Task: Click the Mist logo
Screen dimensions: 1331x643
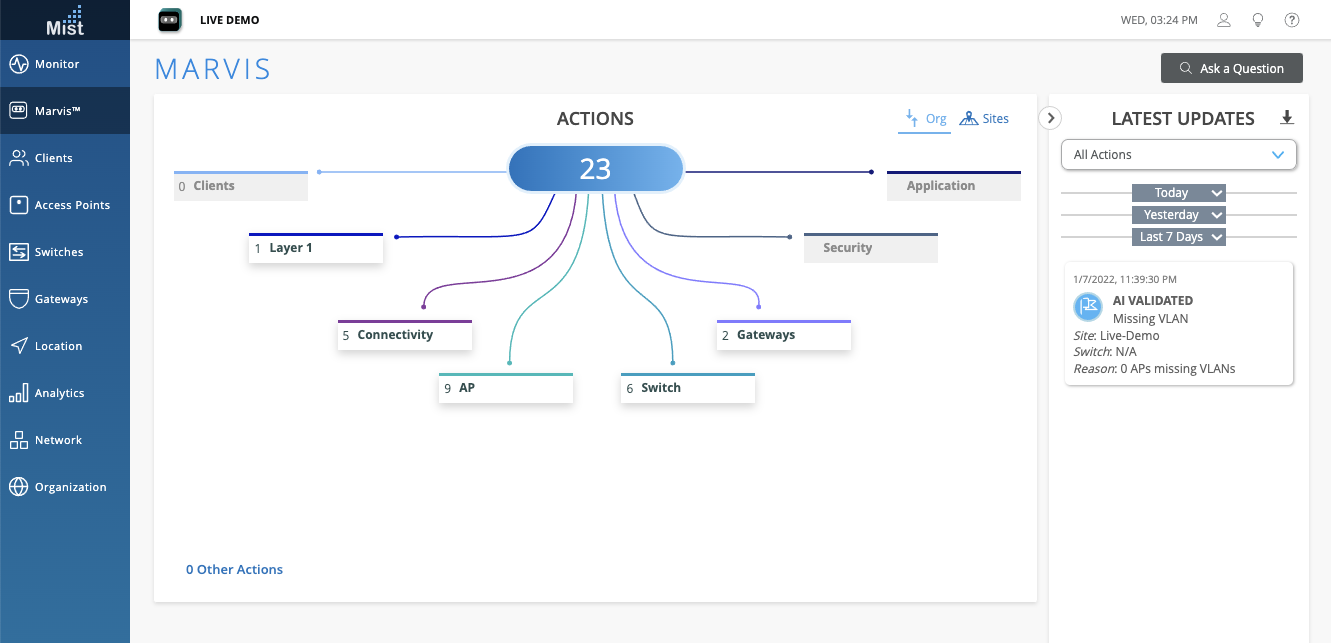Action: click(65, 20)
